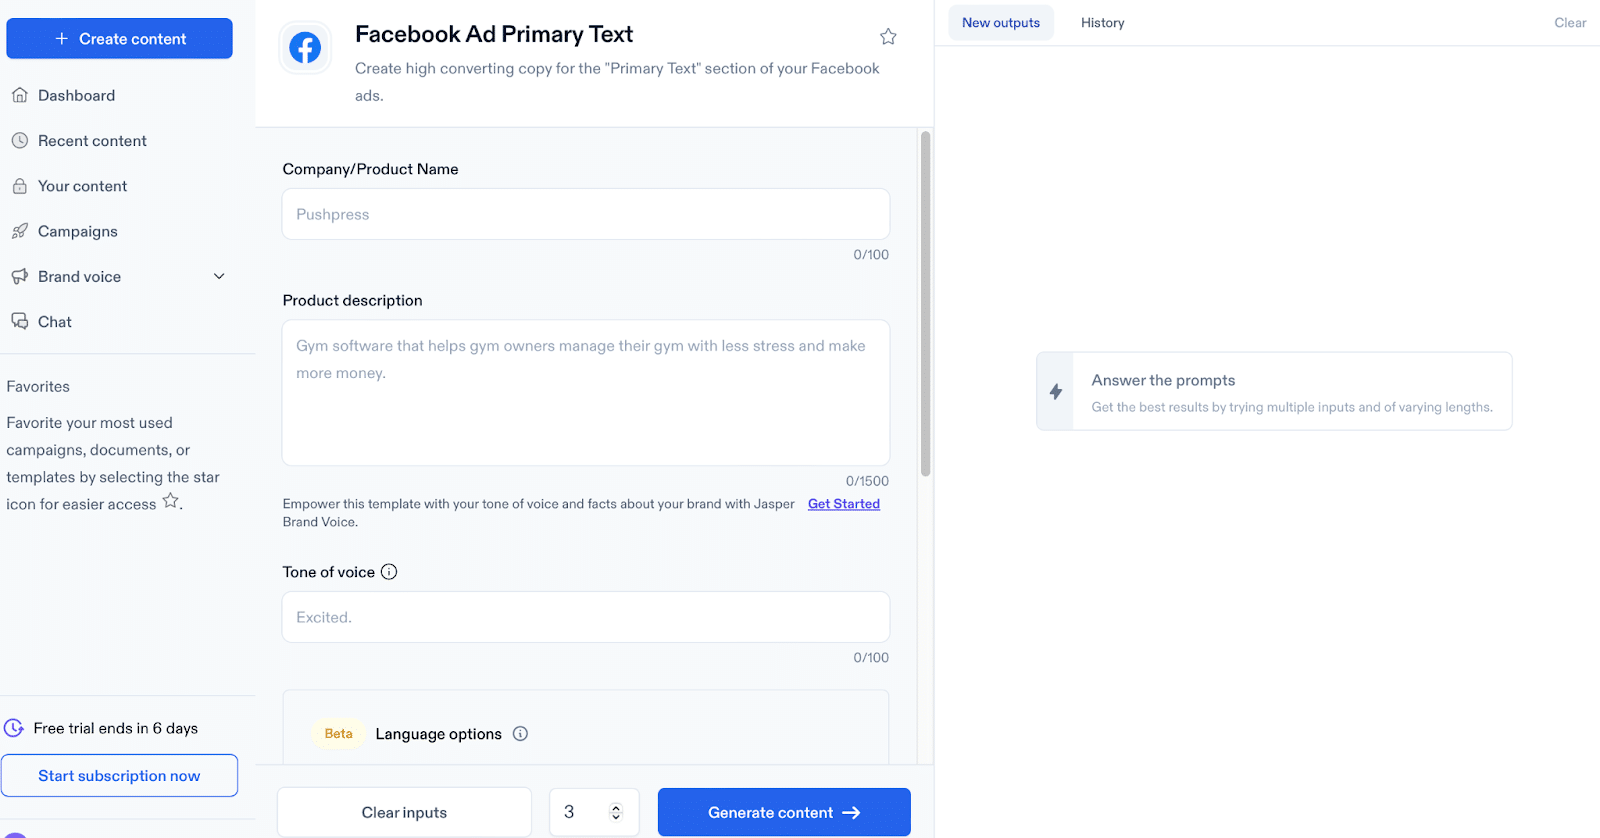This screenshot has width=1600, height=838.
Task: Click the plus icon in Create content
Action: pos(61,38)
